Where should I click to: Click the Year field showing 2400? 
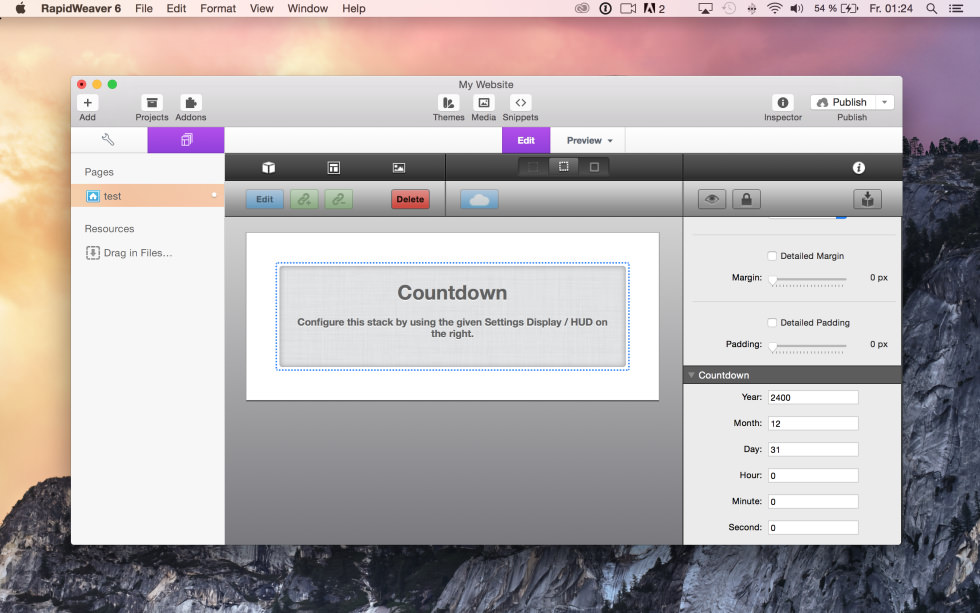tap(813, 397)
